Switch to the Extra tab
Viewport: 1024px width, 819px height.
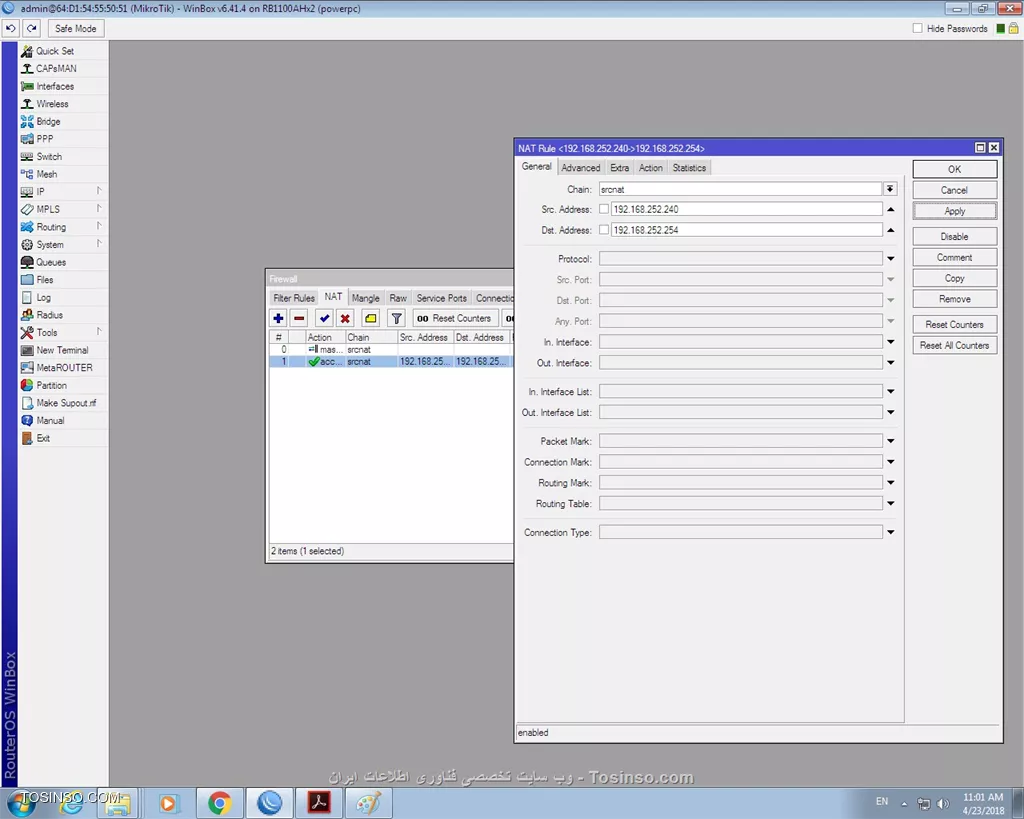tap(620, 168)
